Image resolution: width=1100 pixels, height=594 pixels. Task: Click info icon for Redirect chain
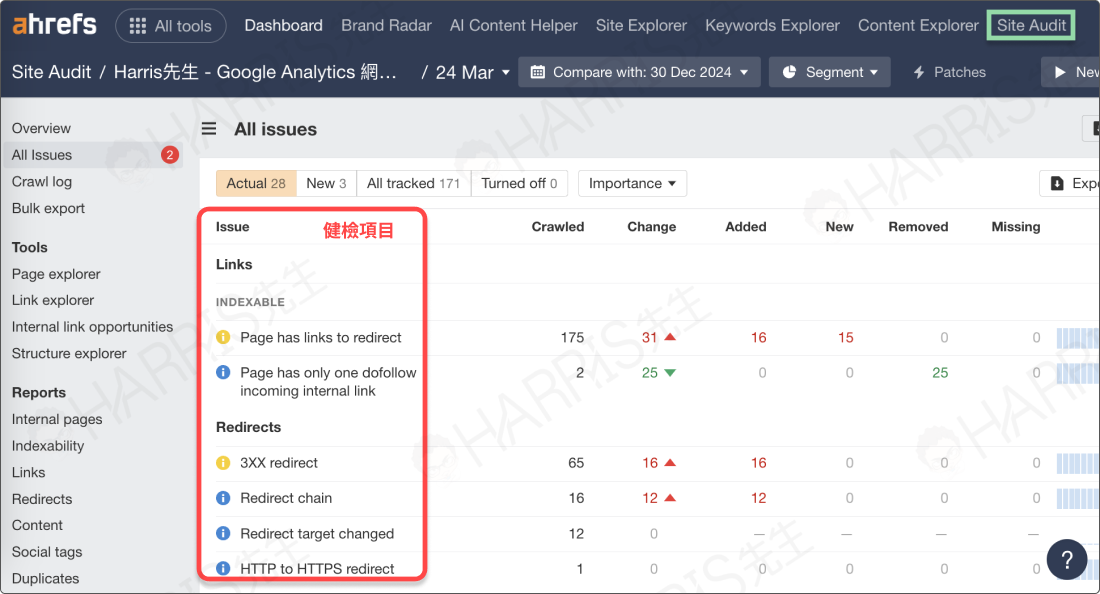tap(223, 498)
